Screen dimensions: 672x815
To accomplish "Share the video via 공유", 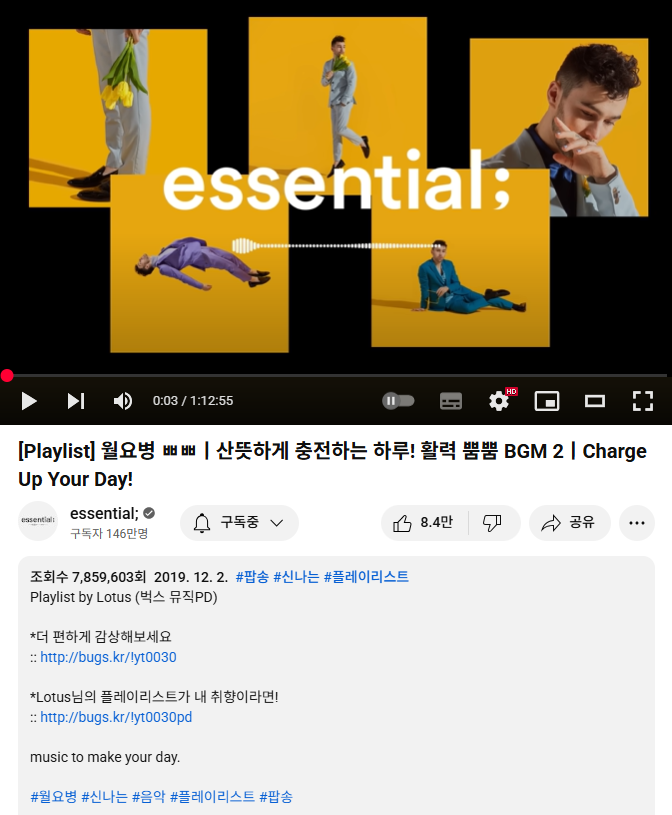I will [569, 523].
